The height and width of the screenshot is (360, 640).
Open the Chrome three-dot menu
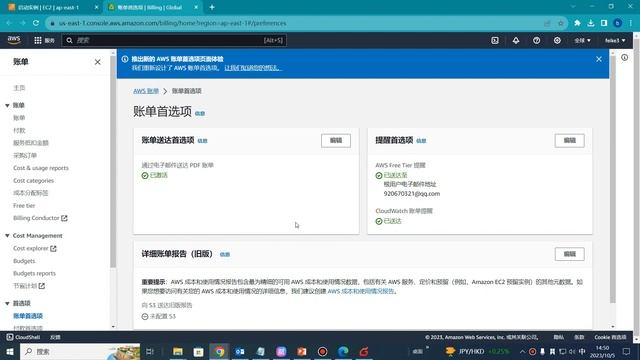coord(631,23)
